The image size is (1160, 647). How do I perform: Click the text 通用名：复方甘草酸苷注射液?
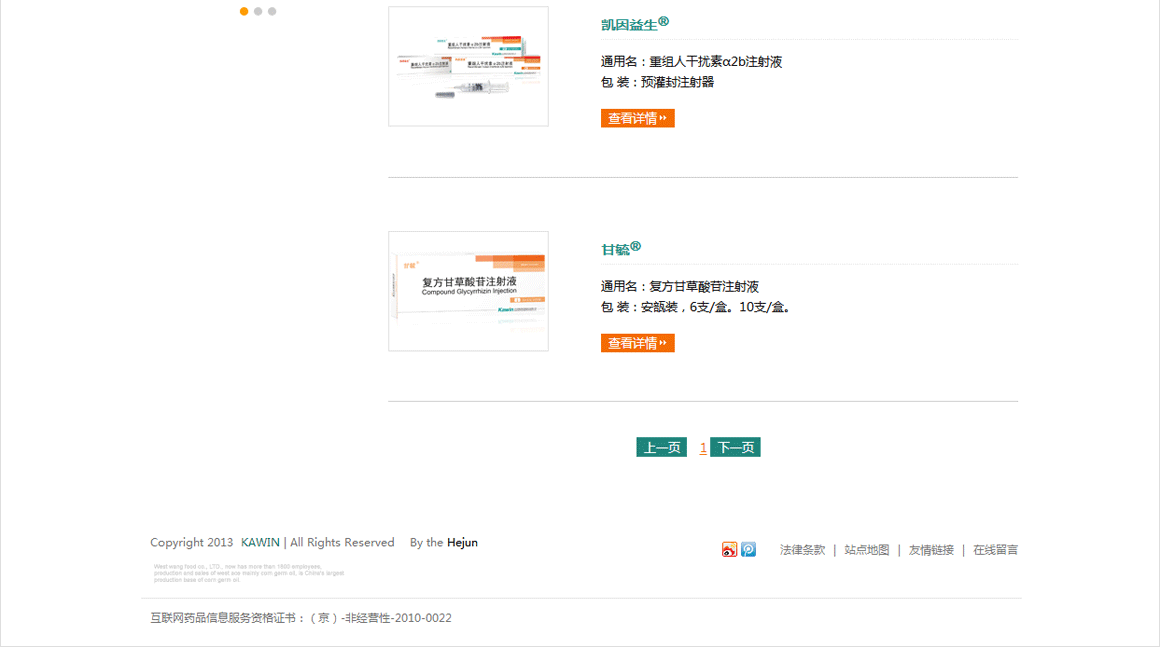[x=680, y=286]
